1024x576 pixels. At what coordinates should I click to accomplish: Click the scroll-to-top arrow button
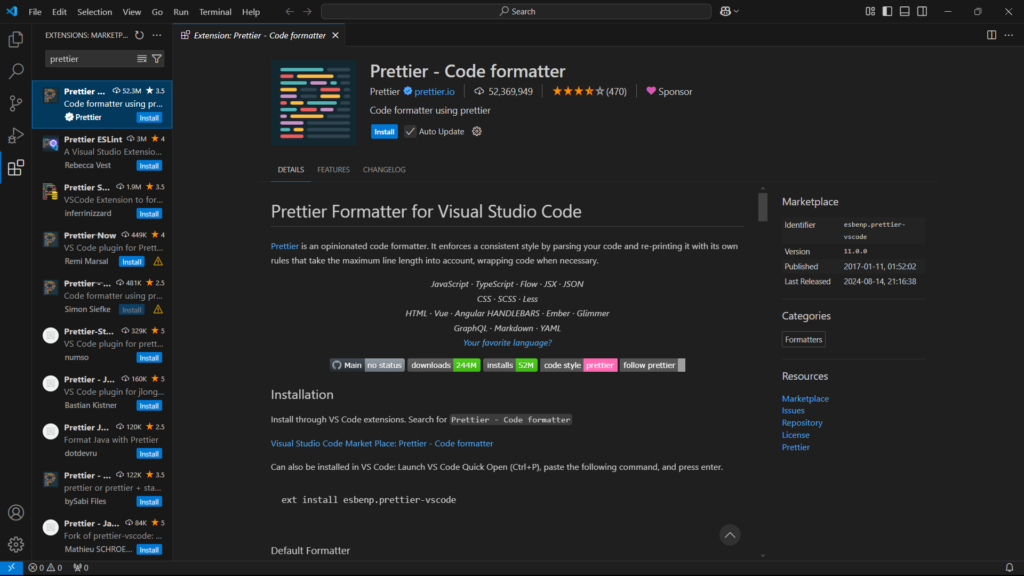tap(729, 535)
